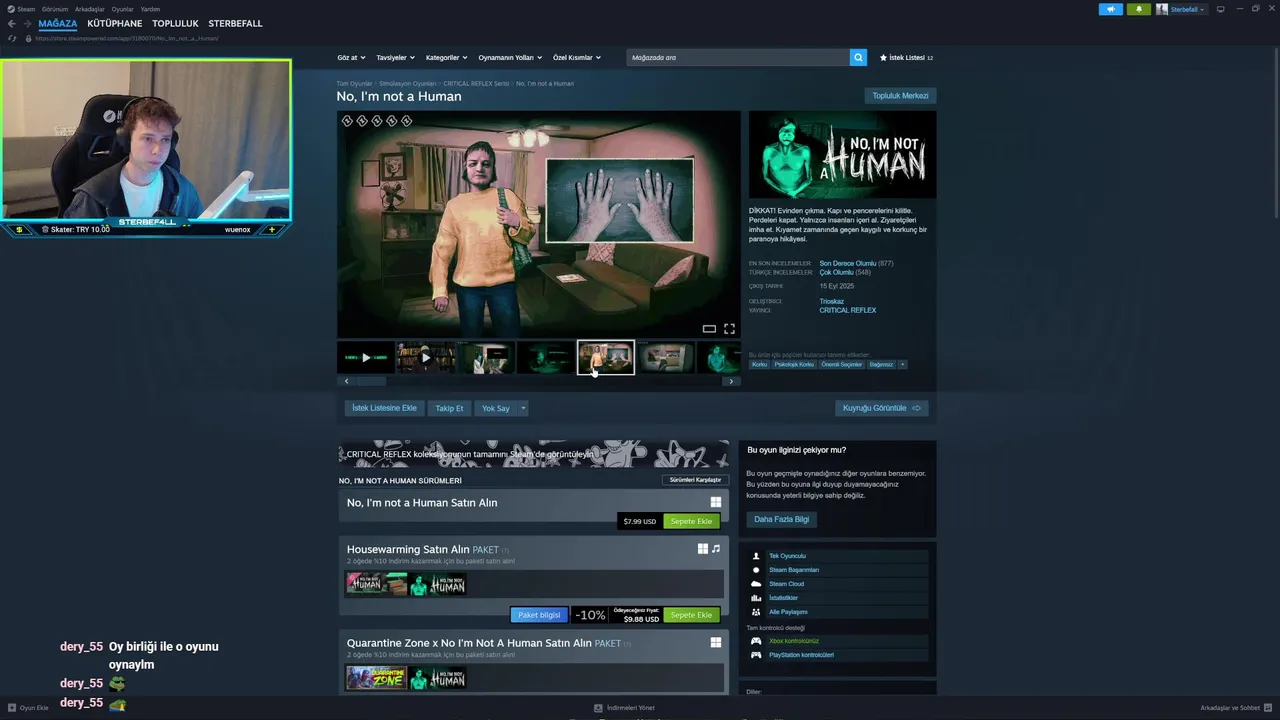Screen dimensions: 1280x720
Task: Open the Yardım menu
Action: [150, 9]
